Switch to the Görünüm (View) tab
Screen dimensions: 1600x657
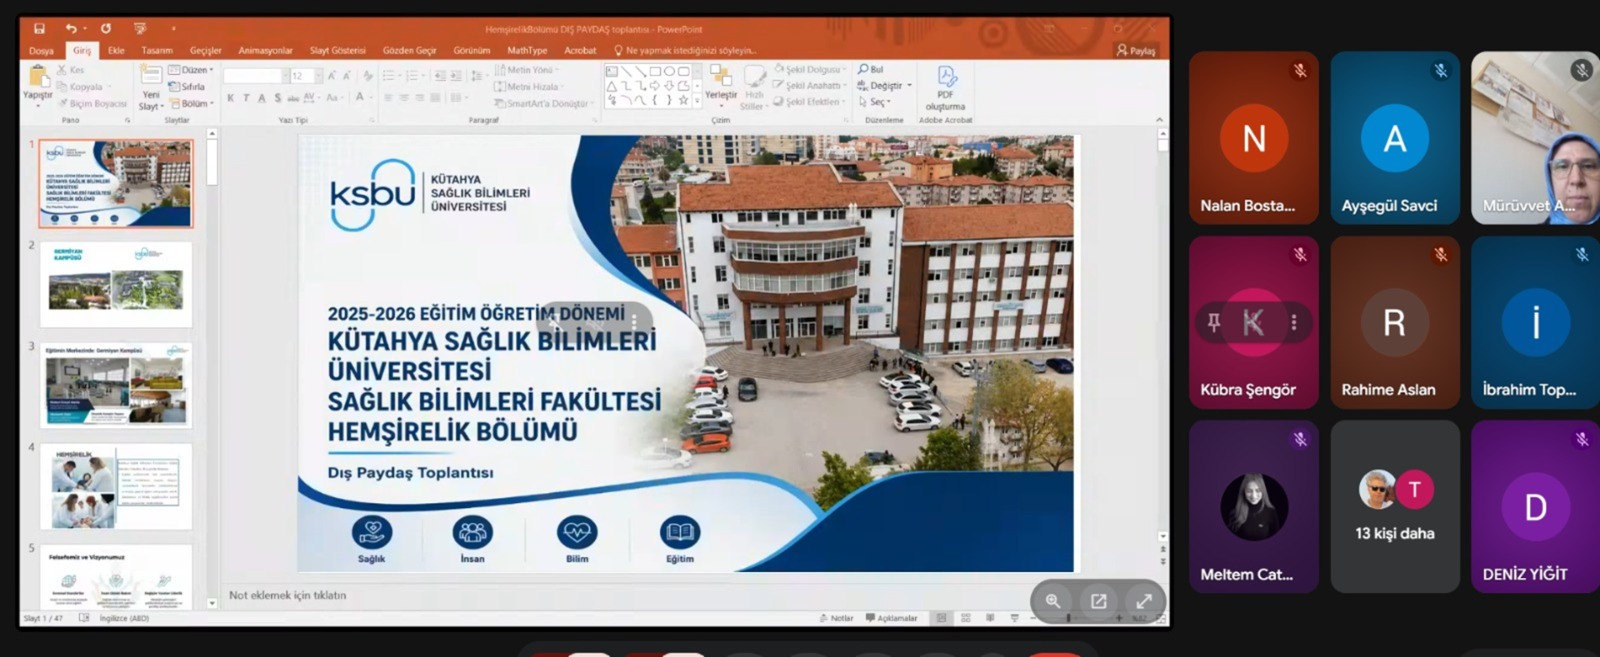point(472,50)
